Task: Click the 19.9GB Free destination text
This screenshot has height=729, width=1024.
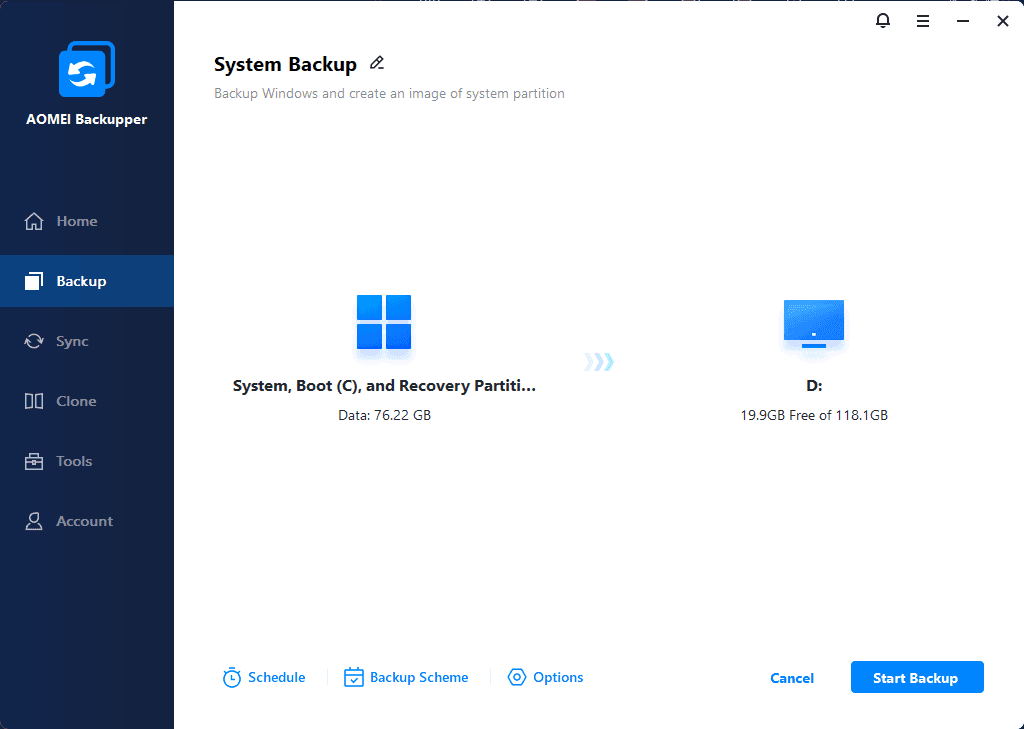Action: point(813,415)
